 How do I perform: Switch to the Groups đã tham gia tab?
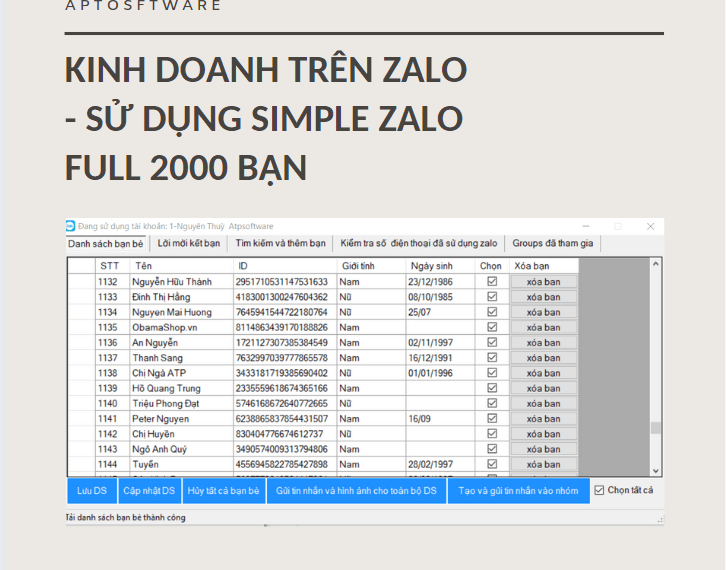tap(552, 243)
